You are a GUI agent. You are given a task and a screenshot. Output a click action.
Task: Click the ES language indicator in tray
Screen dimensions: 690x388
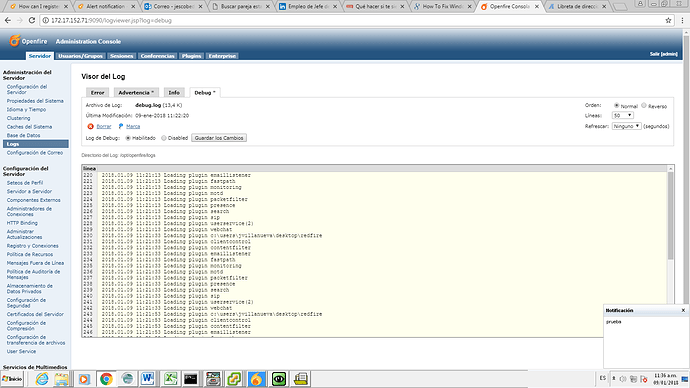tap(602, 378)
